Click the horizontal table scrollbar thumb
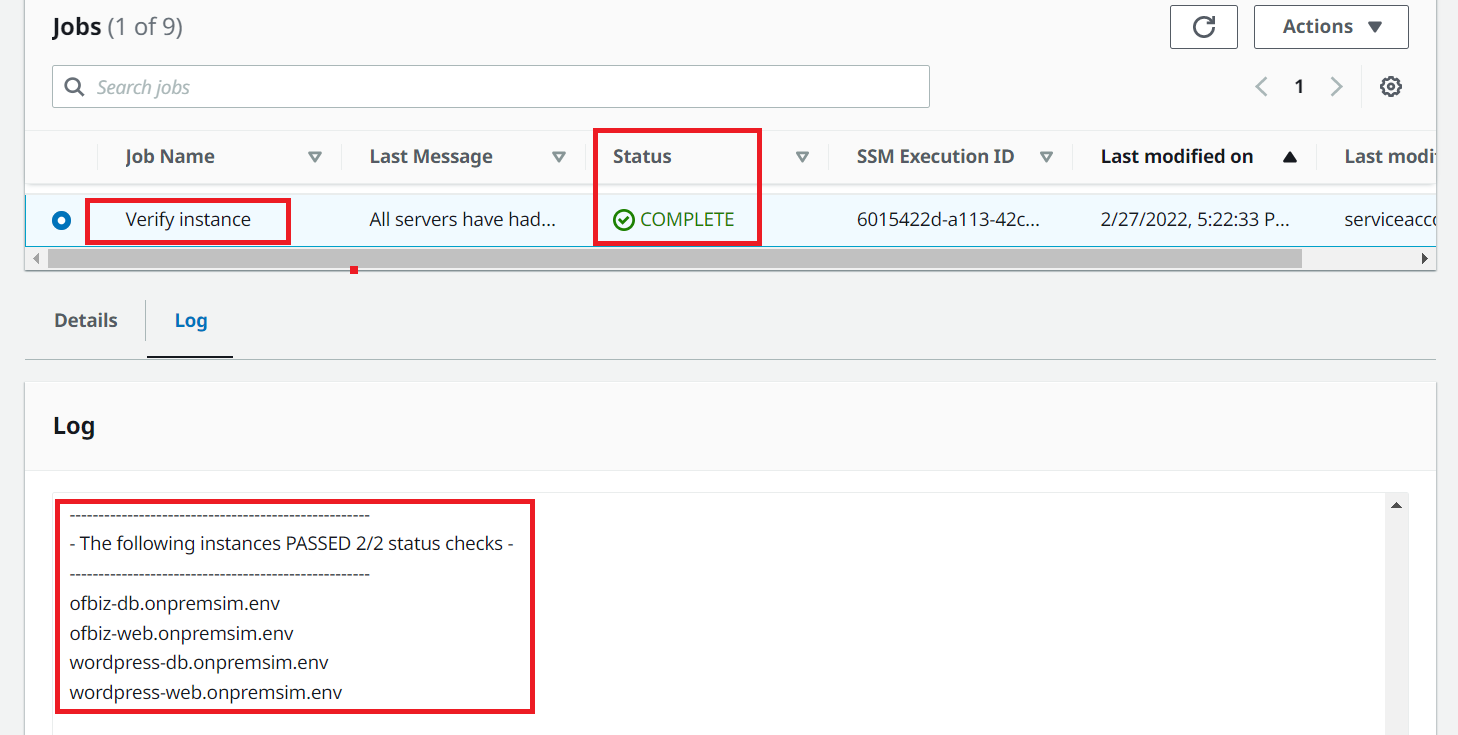The width and height of the screenshot is (1458, 735). [675, 259]
